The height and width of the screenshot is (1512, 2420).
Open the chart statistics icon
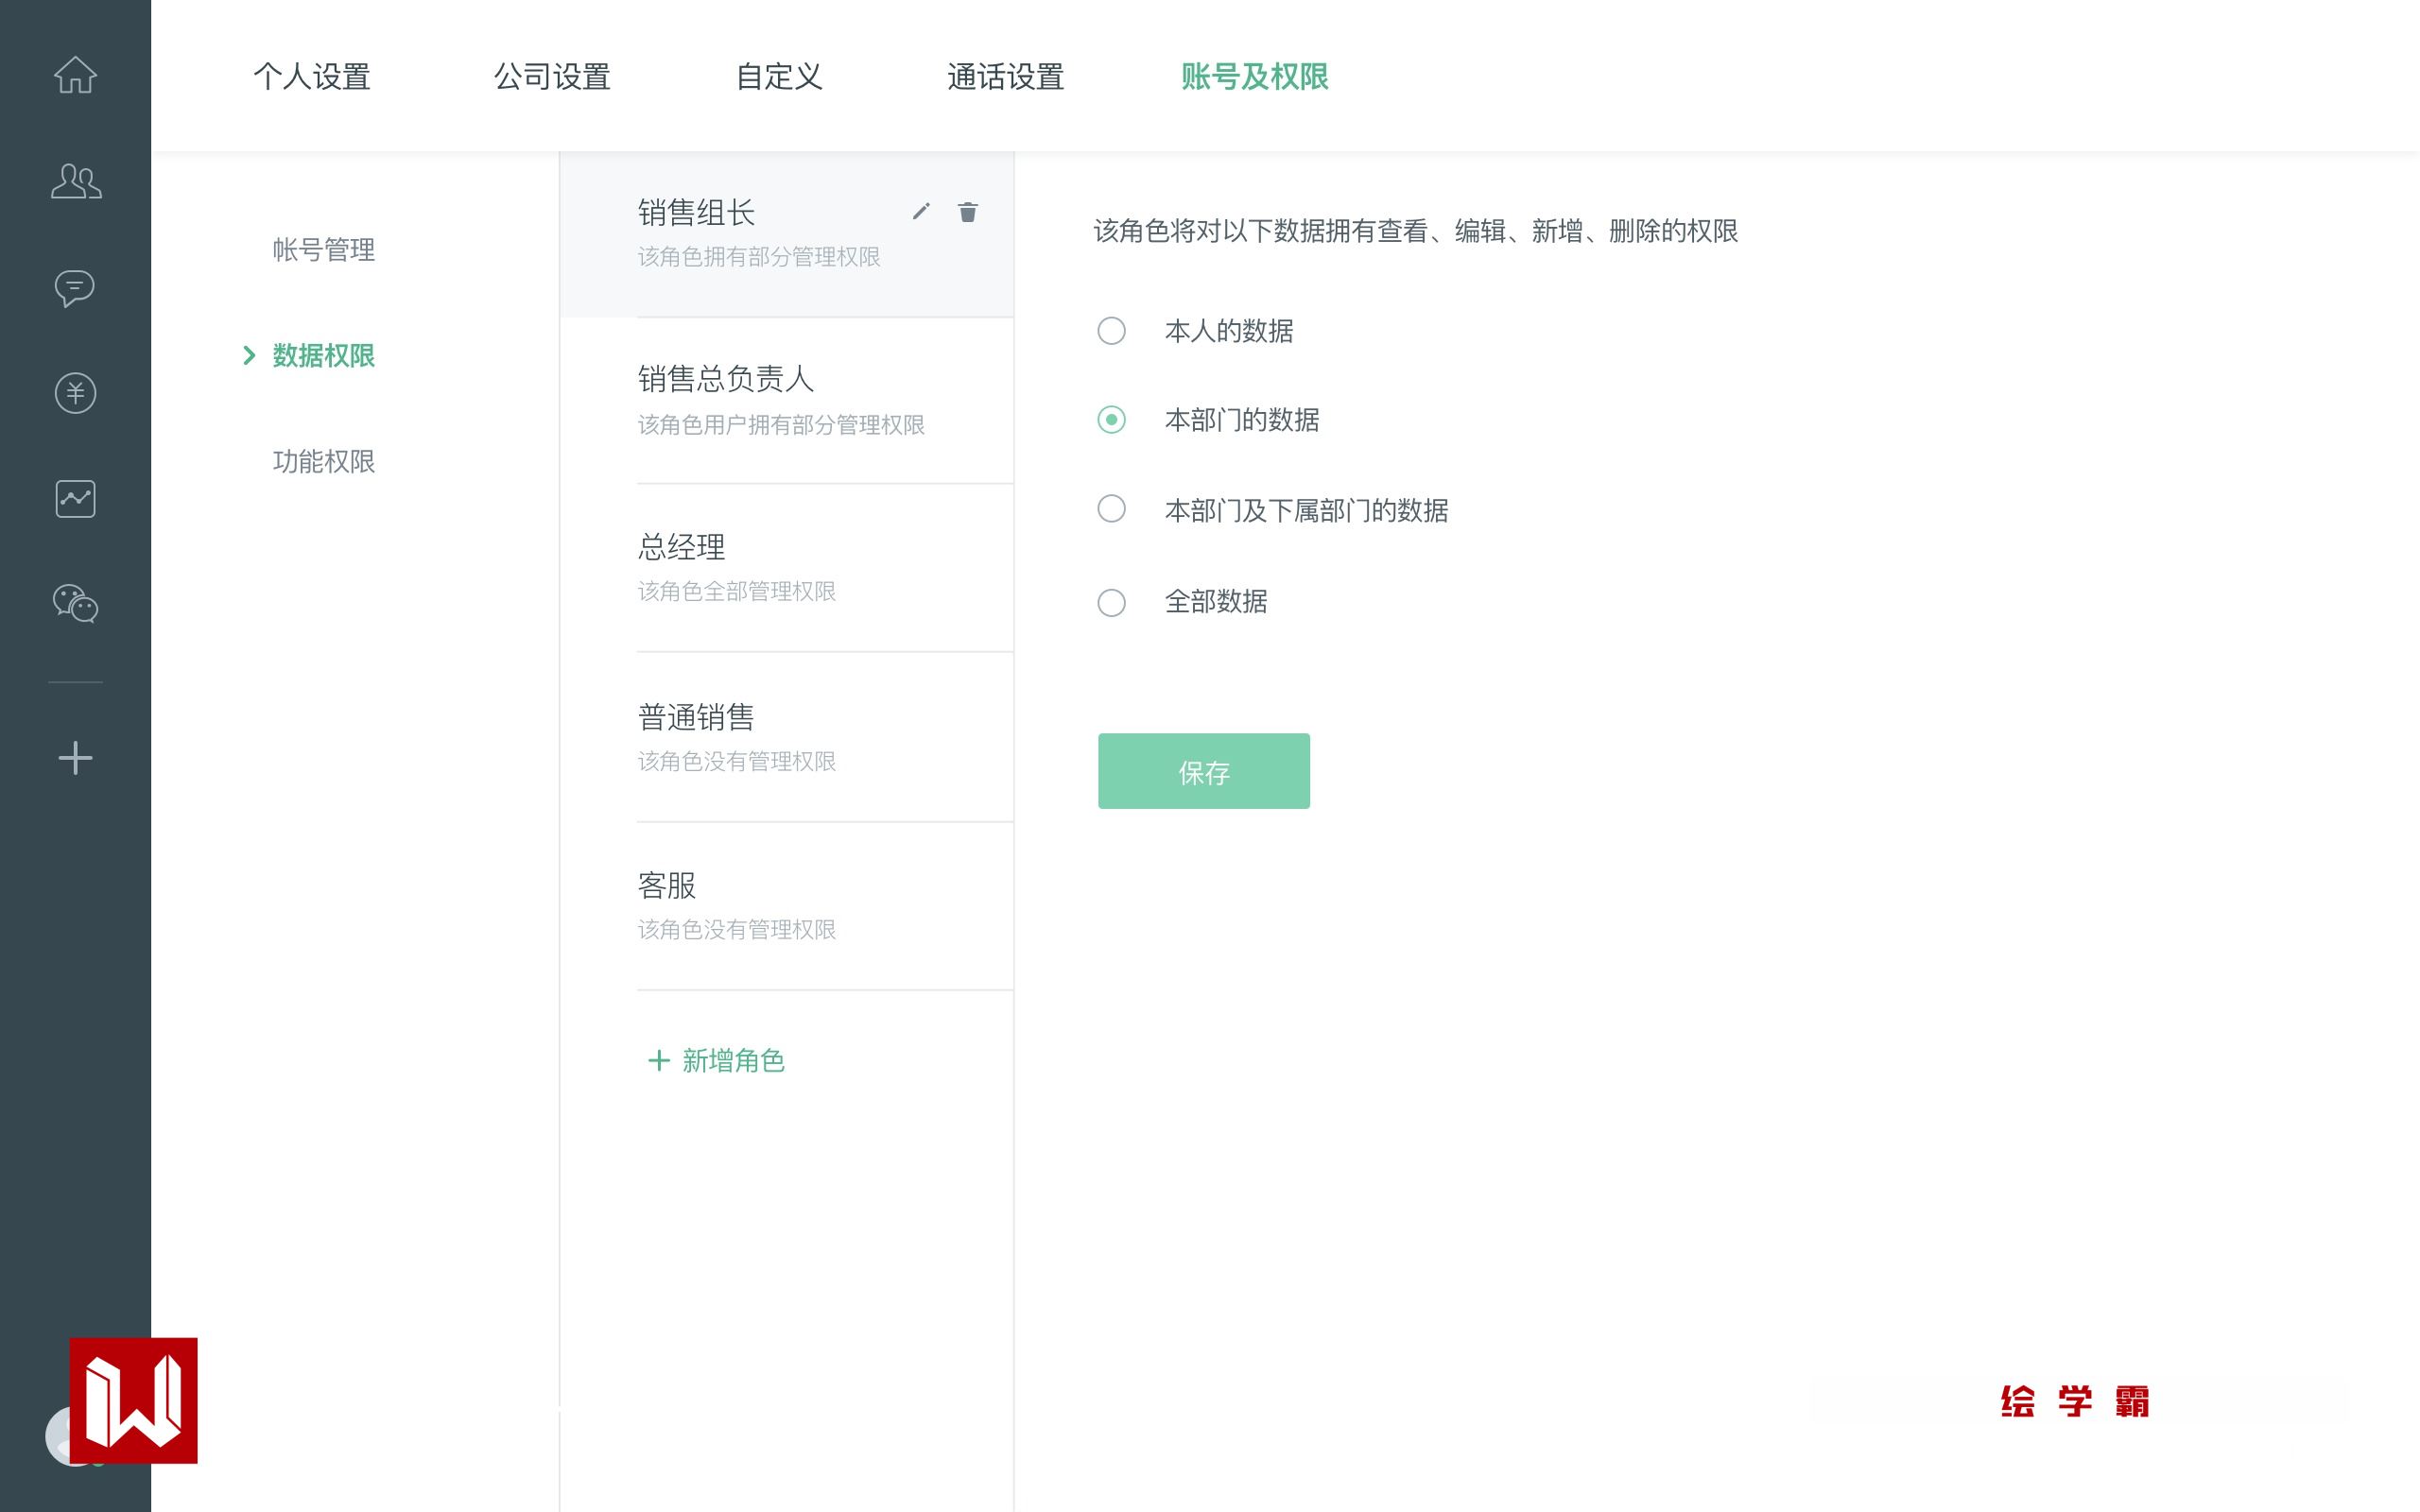click(x=75, y=498)
